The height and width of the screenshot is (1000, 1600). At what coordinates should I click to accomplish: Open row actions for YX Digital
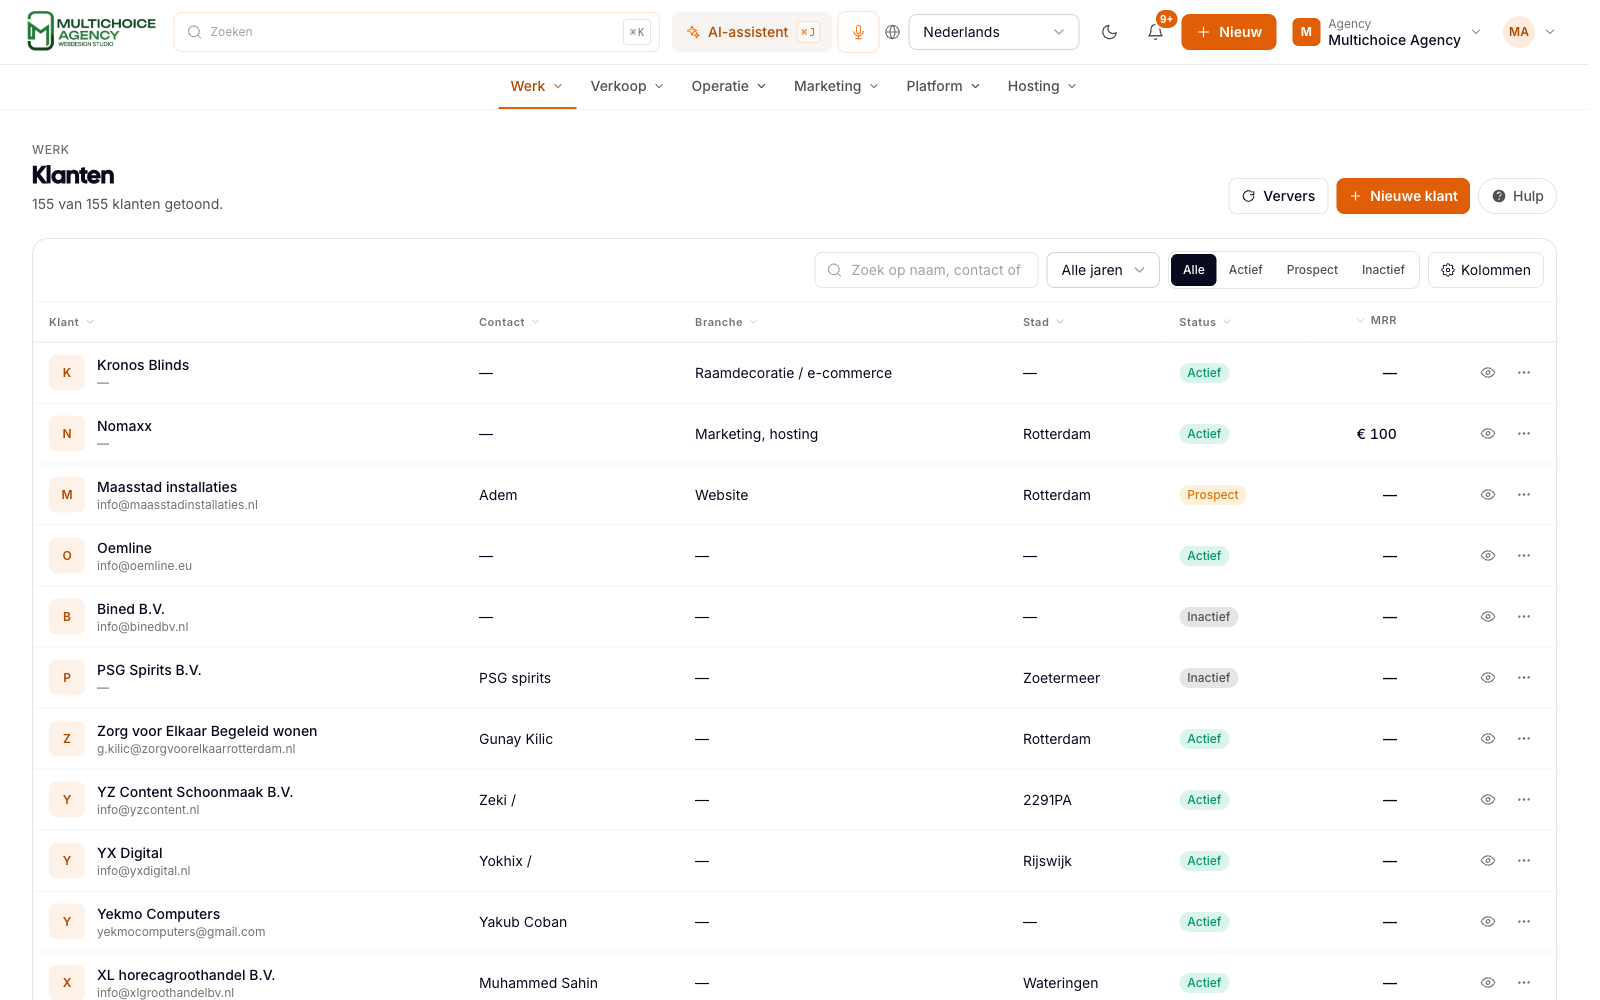point(1524,861)
